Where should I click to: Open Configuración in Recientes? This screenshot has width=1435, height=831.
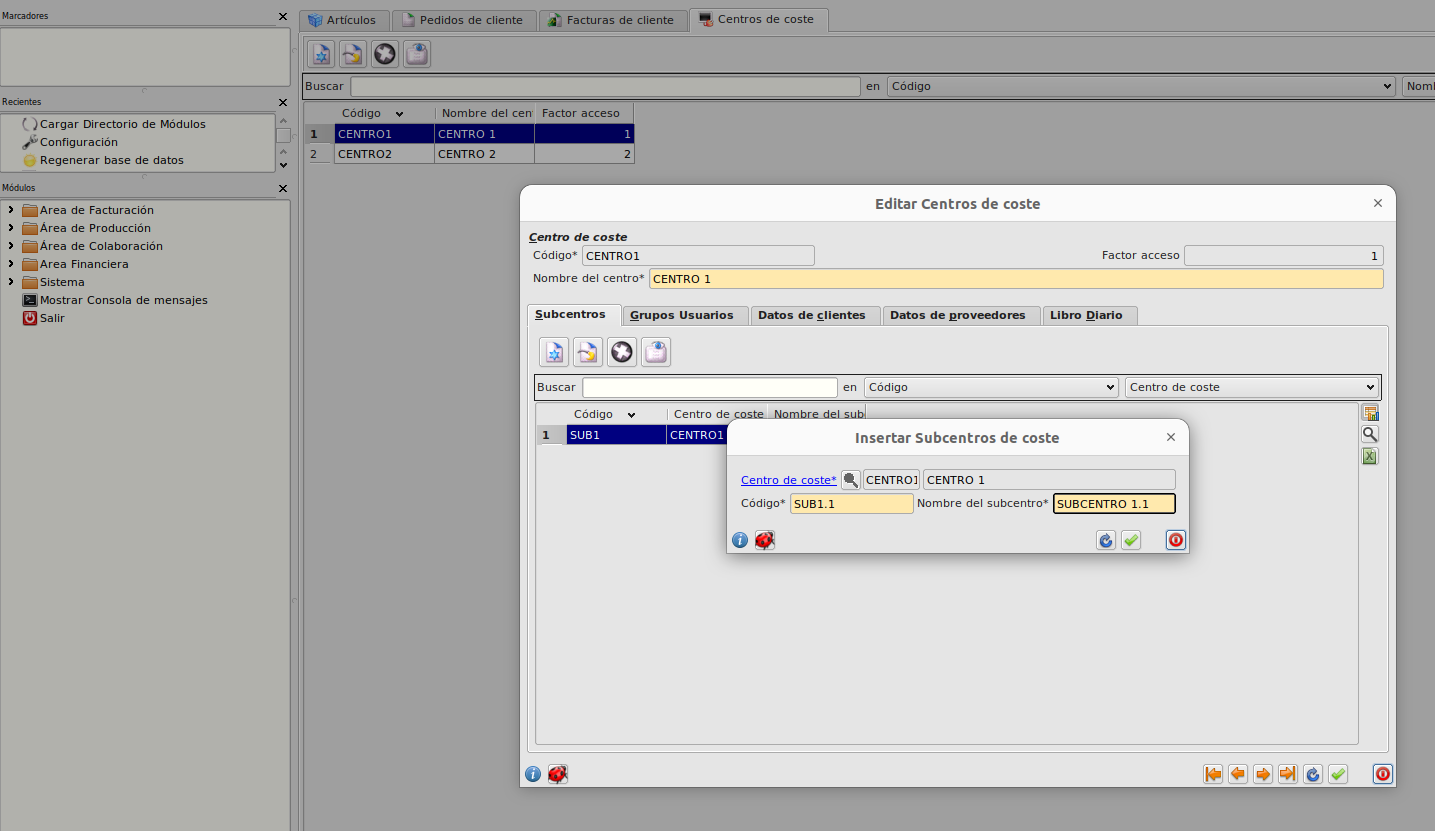click(78, 142)
